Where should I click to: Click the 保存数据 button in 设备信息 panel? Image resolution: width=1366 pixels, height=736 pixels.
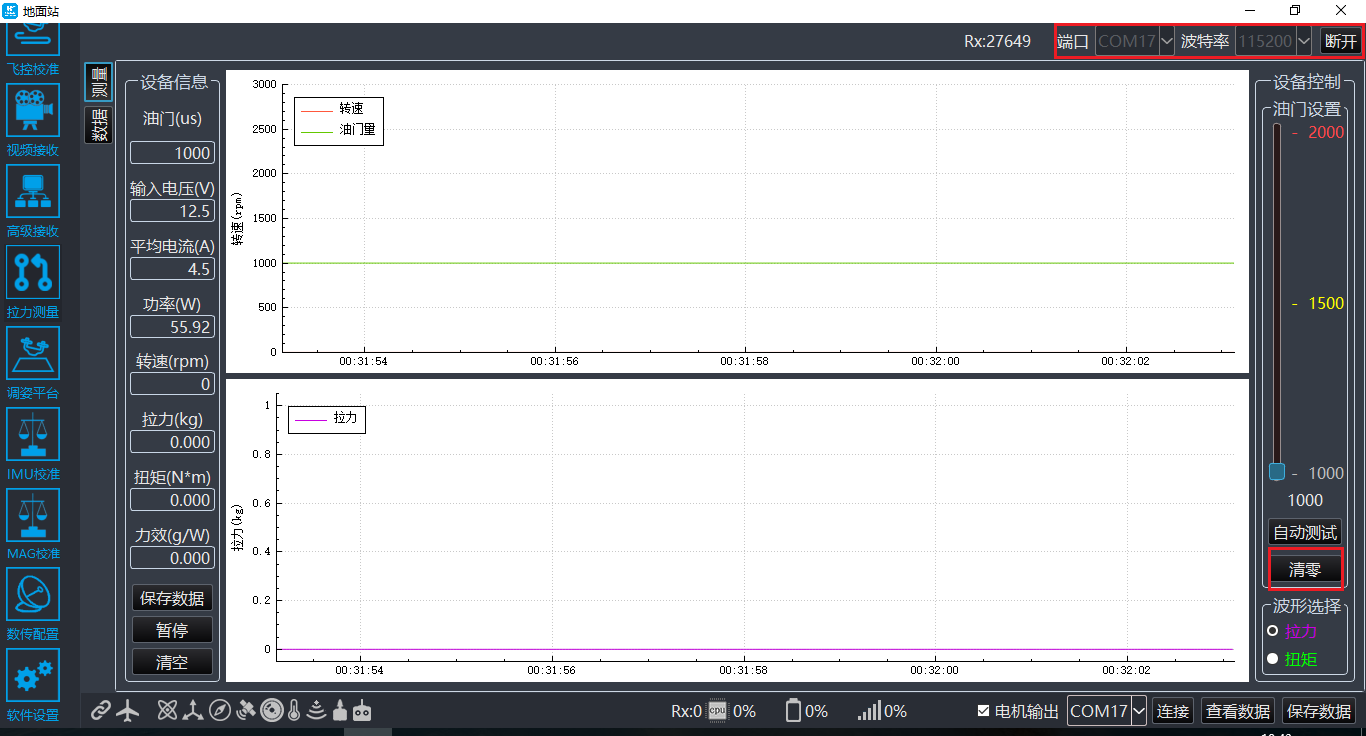point(172,598)
